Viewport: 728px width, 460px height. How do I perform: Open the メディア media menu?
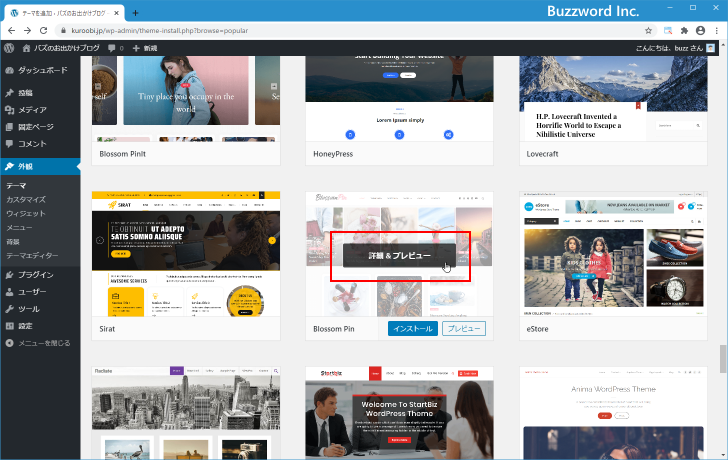tap(32, 110)
